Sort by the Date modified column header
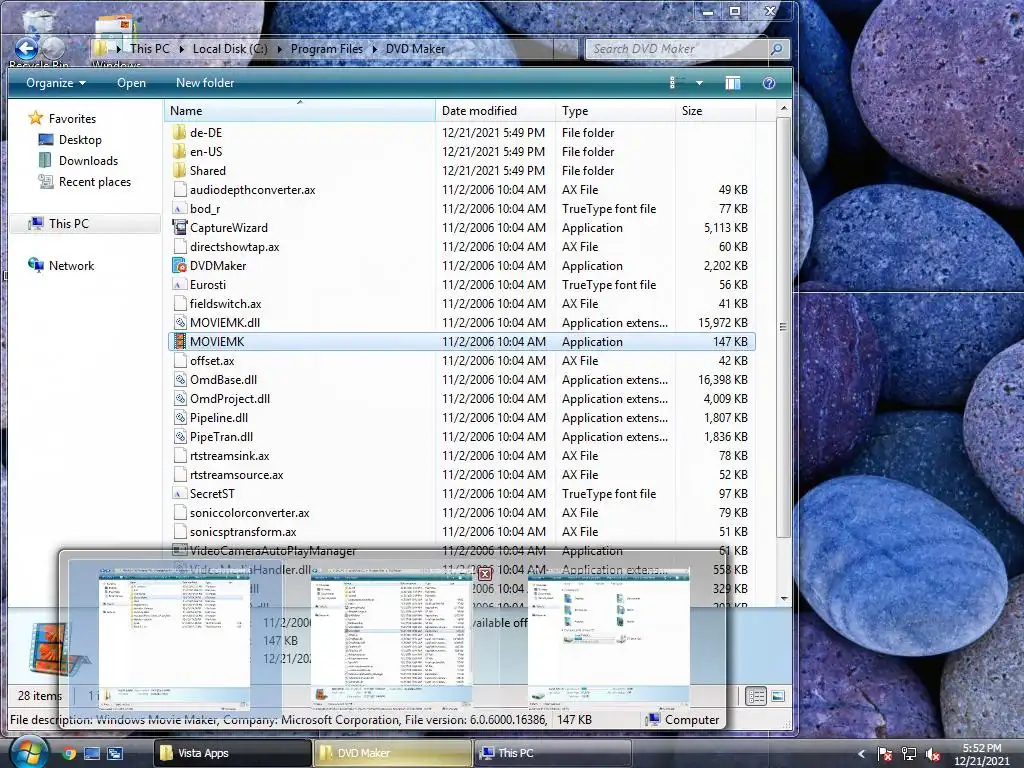The width and height of the screenshot is (1024, 768). [495, 111]
